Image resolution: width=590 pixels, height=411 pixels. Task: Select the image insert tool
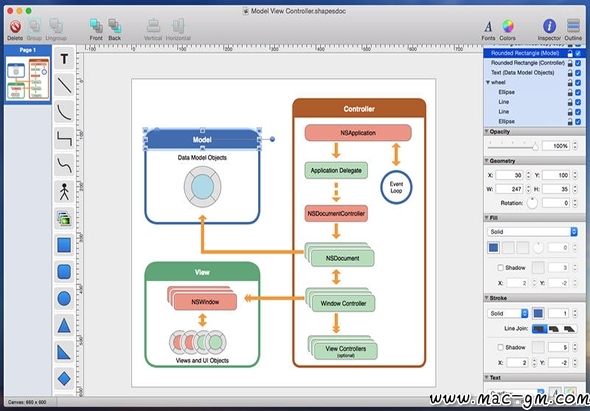(x=64, y=218)
